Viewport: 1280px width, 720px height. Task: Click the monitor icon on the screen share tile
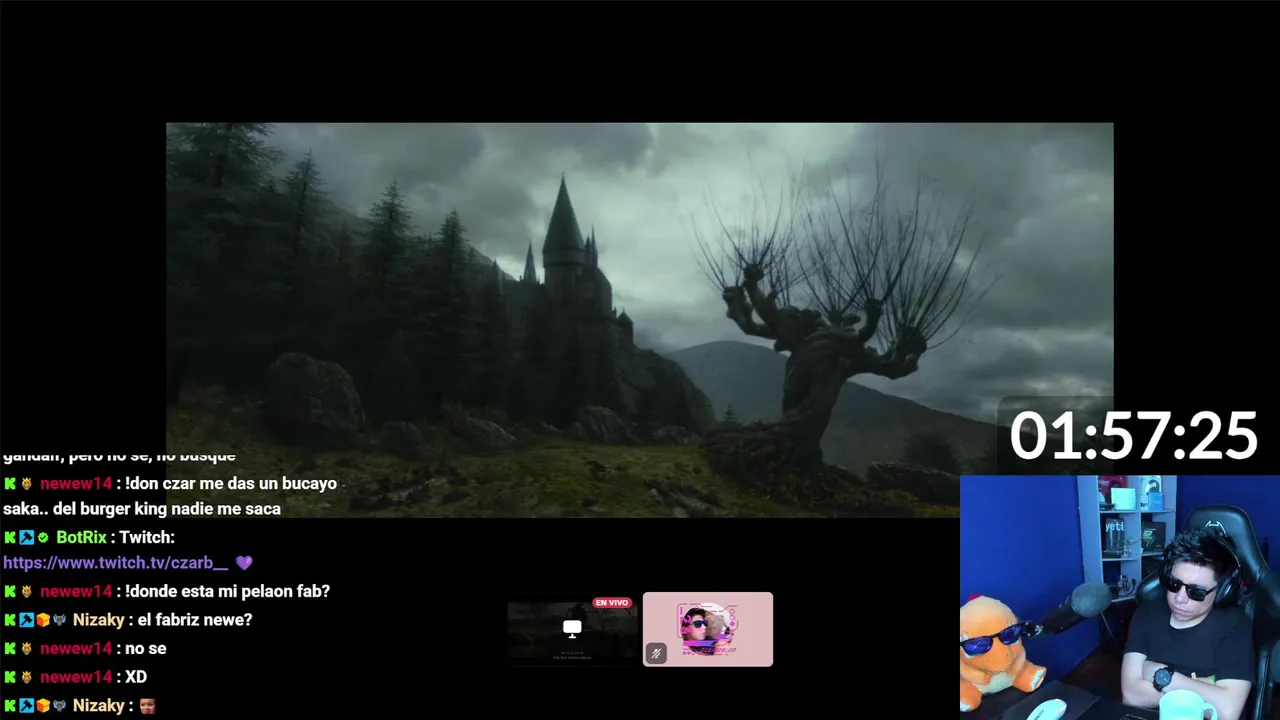click(x=572, y=628)
